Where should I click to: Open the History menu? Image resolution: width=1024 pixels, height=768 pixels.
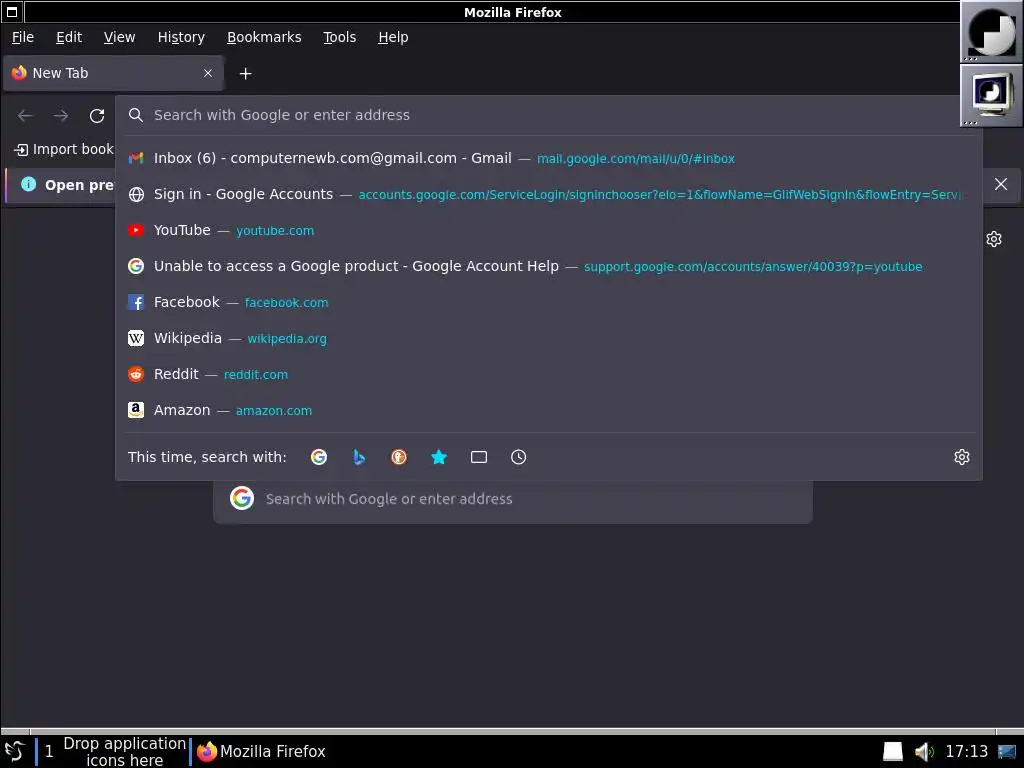pyautogui.click(x=181, y=37)
